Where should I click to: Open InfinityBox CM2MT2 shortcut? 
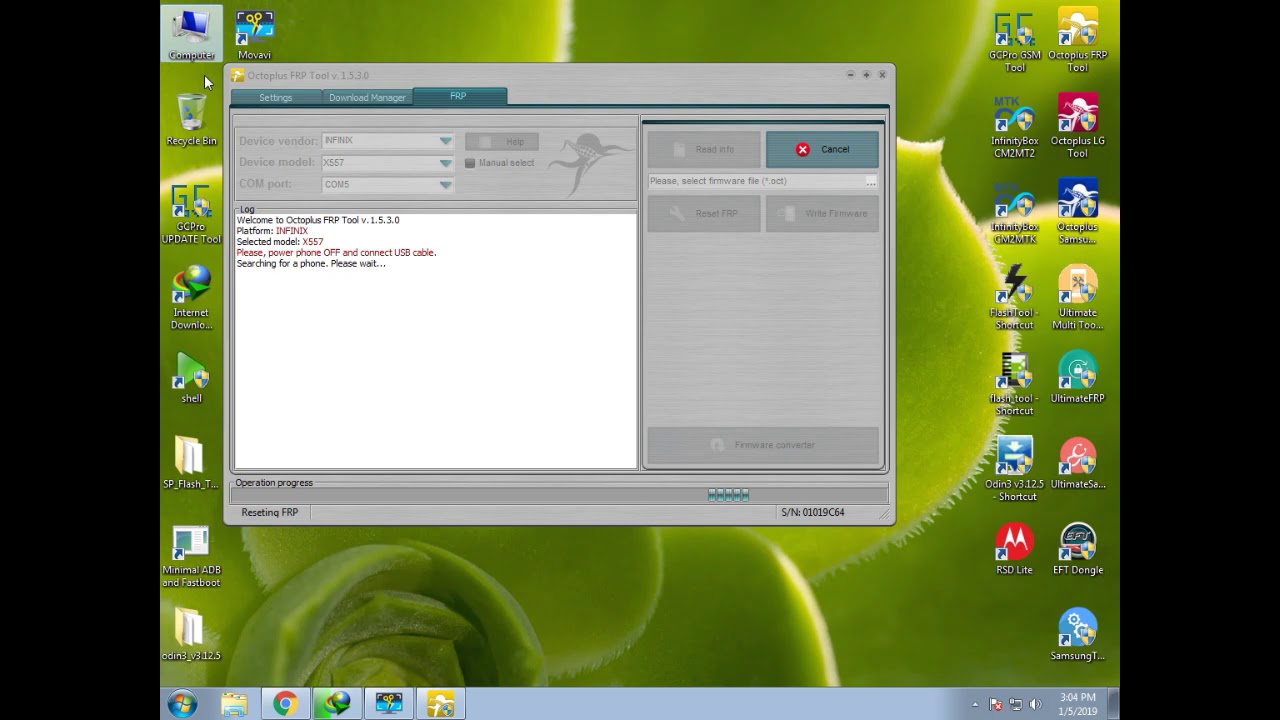tap(1014, 126)
